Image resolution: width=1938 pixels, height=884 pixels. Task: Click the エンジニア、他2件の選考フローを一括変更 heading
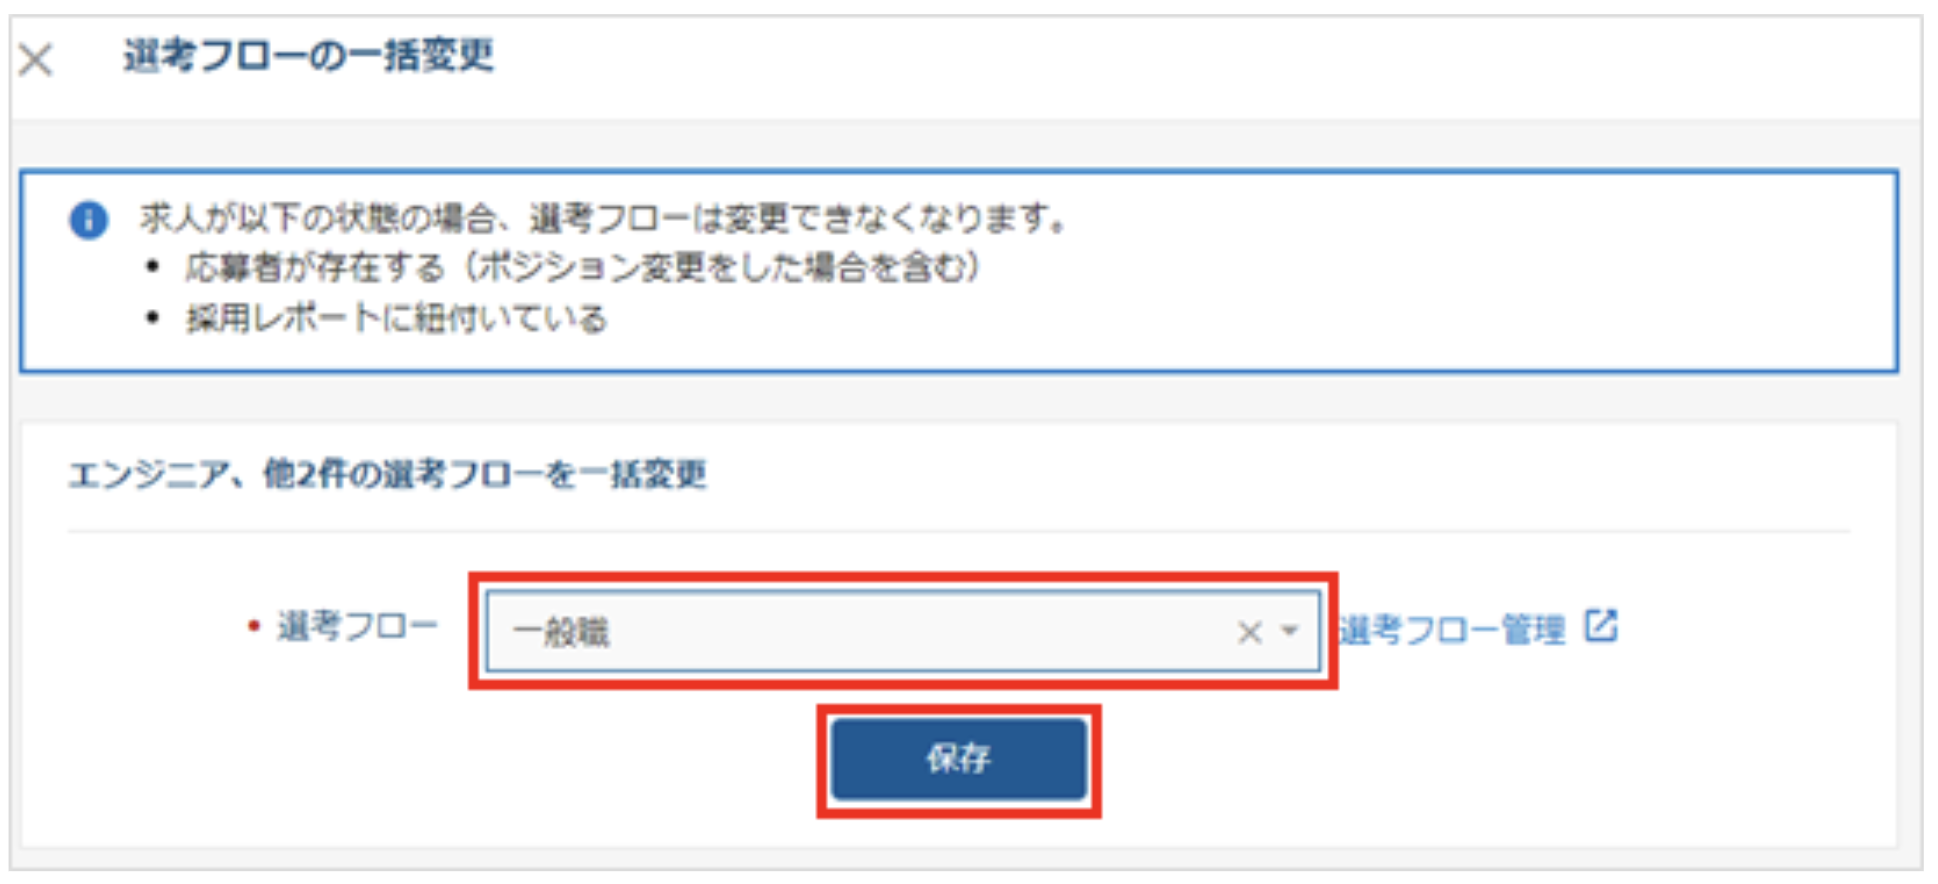coord(388,474)
